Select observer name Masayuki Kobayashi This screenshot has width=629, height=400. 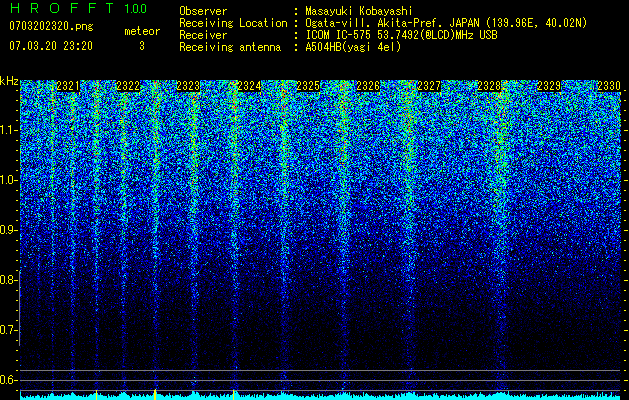click(x=359, y=11)
